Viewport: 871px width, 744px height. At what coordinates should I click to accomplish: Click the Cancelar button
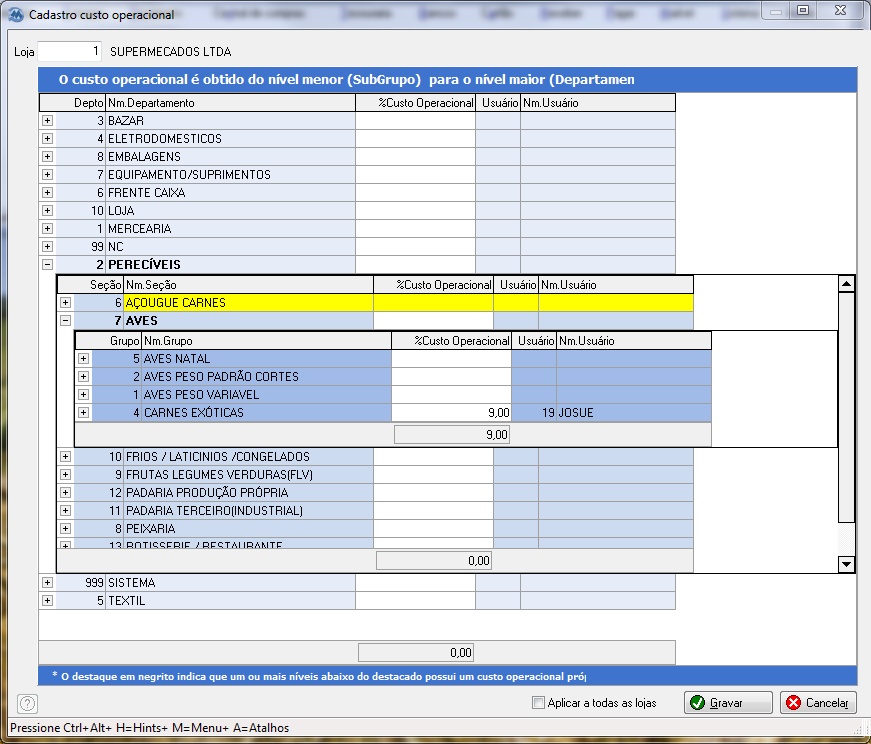point(818,702)
